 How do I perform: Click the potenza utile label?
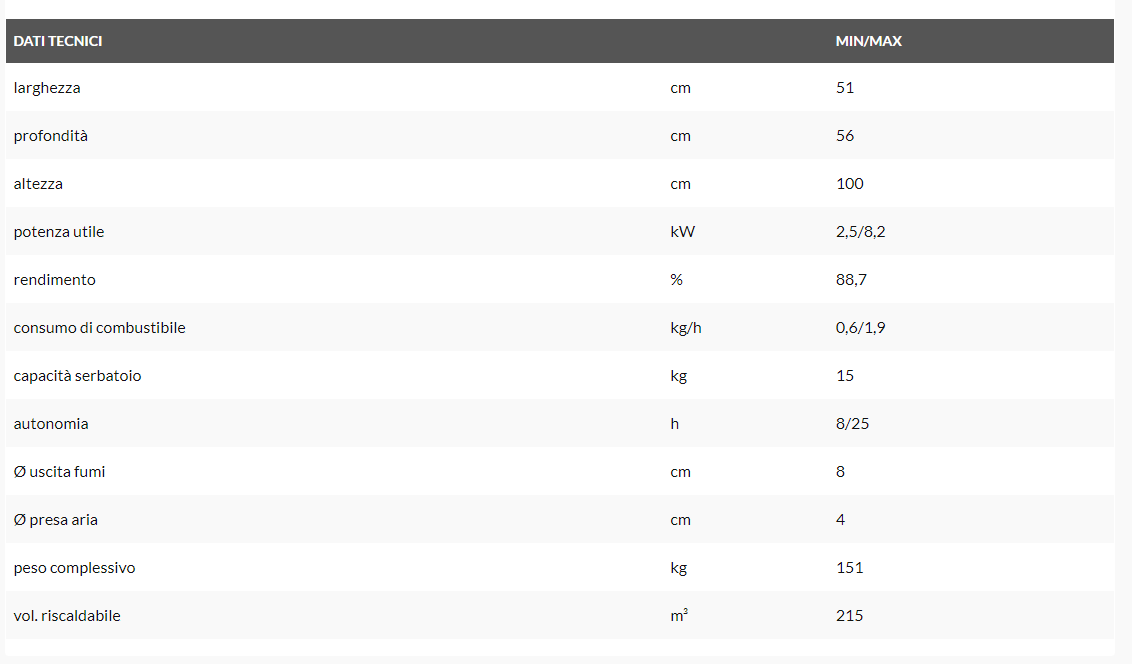(59, 232)
